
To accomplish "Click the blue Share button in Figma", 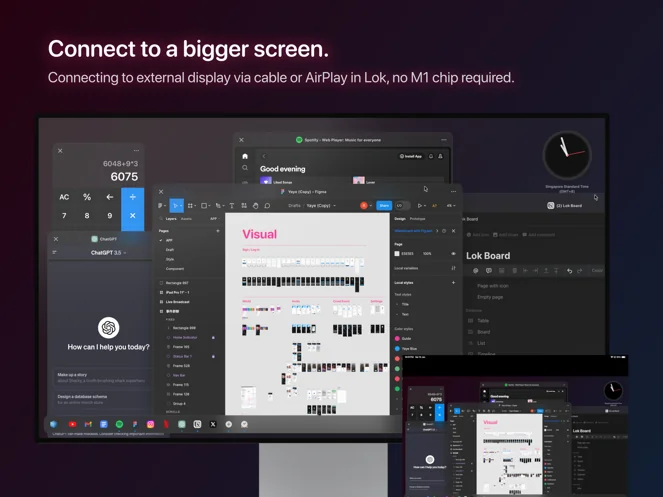I will (384, 205).
